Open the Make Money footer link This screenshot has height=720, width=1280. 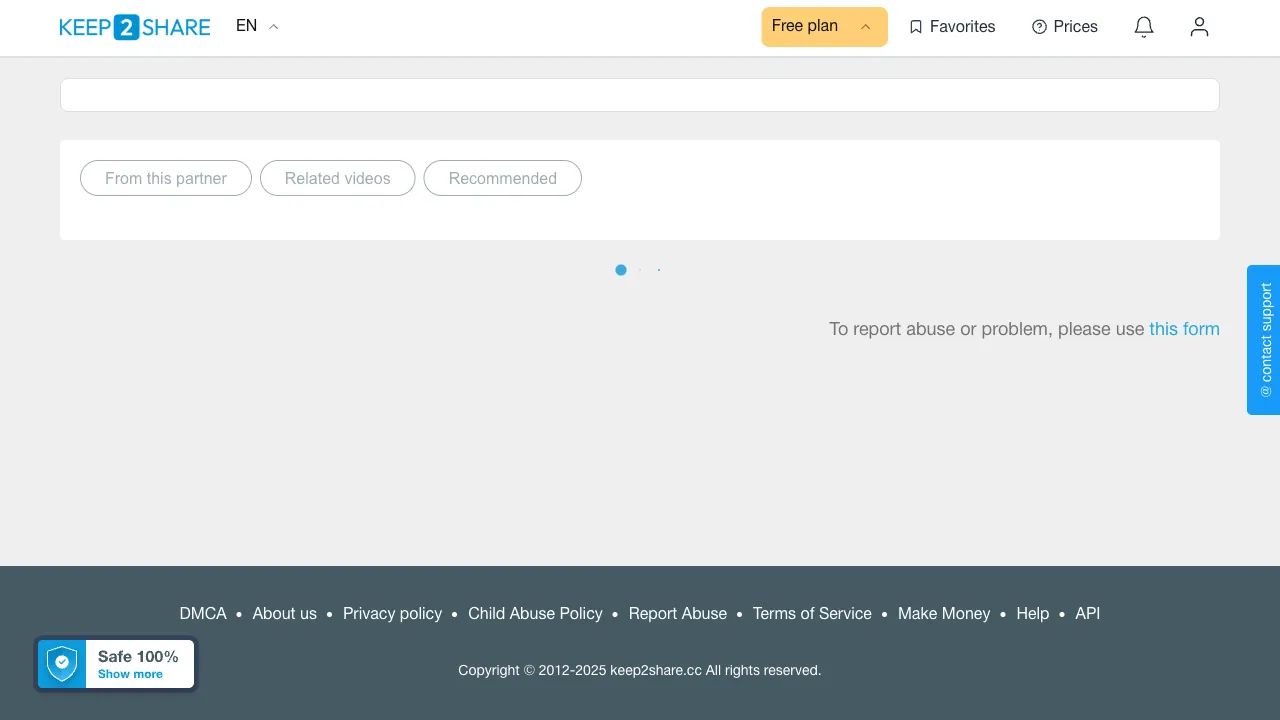[944, 614]
